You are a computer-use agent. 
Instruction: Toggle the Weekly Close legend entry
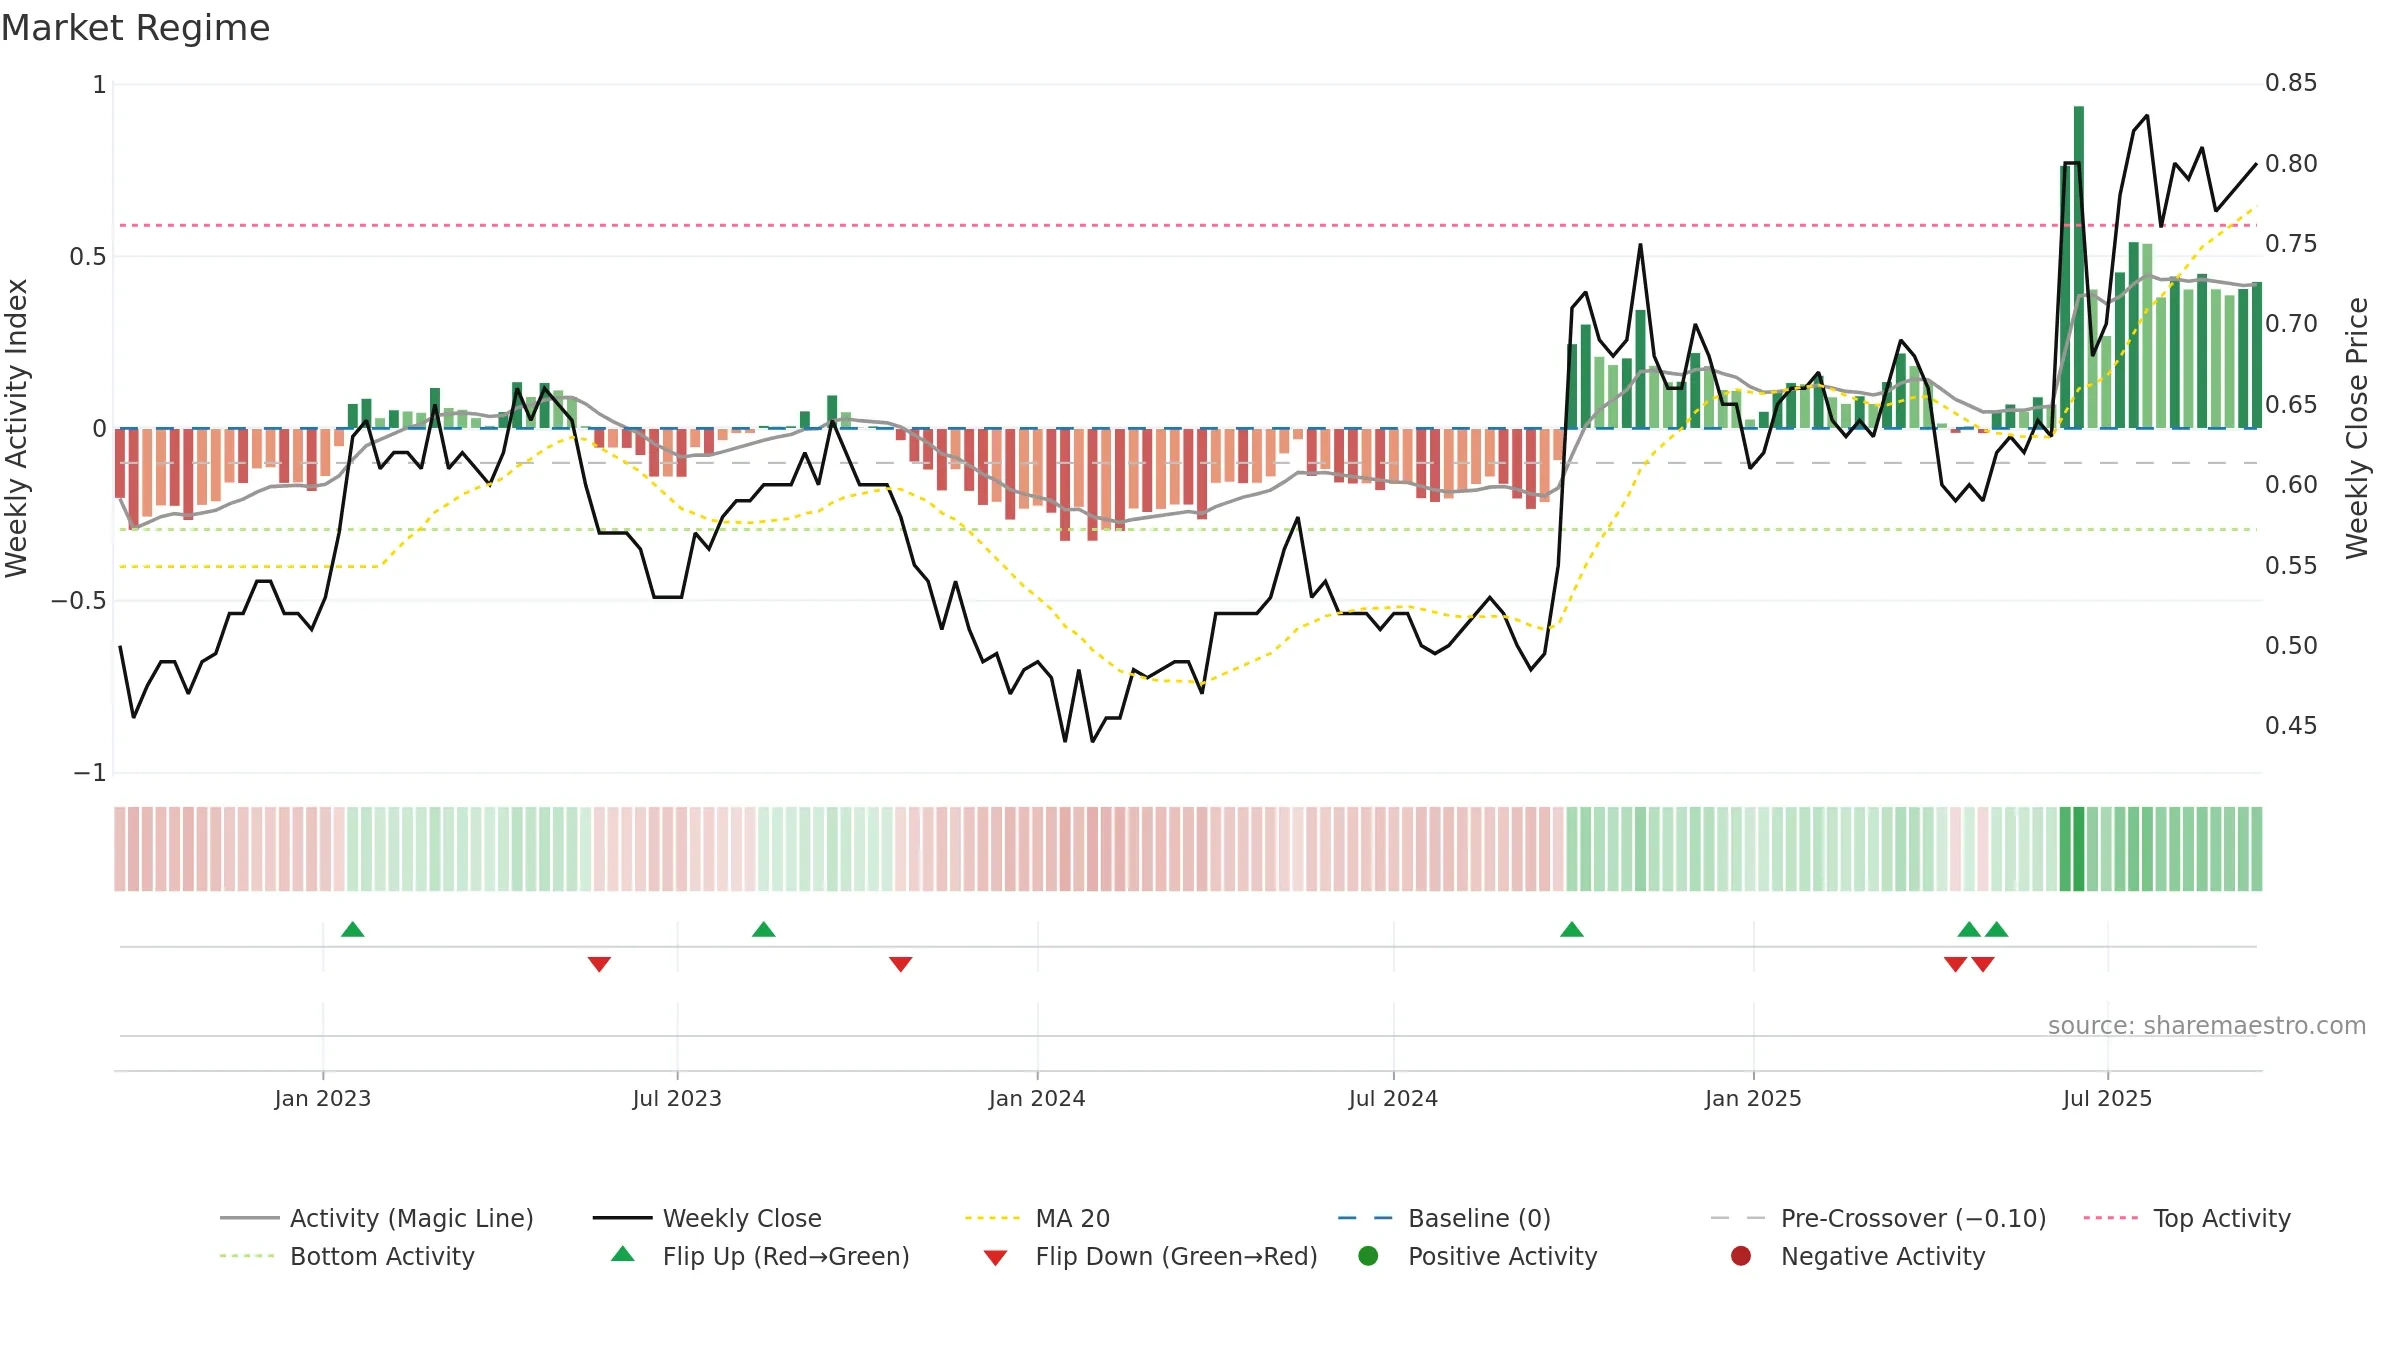707,1218
